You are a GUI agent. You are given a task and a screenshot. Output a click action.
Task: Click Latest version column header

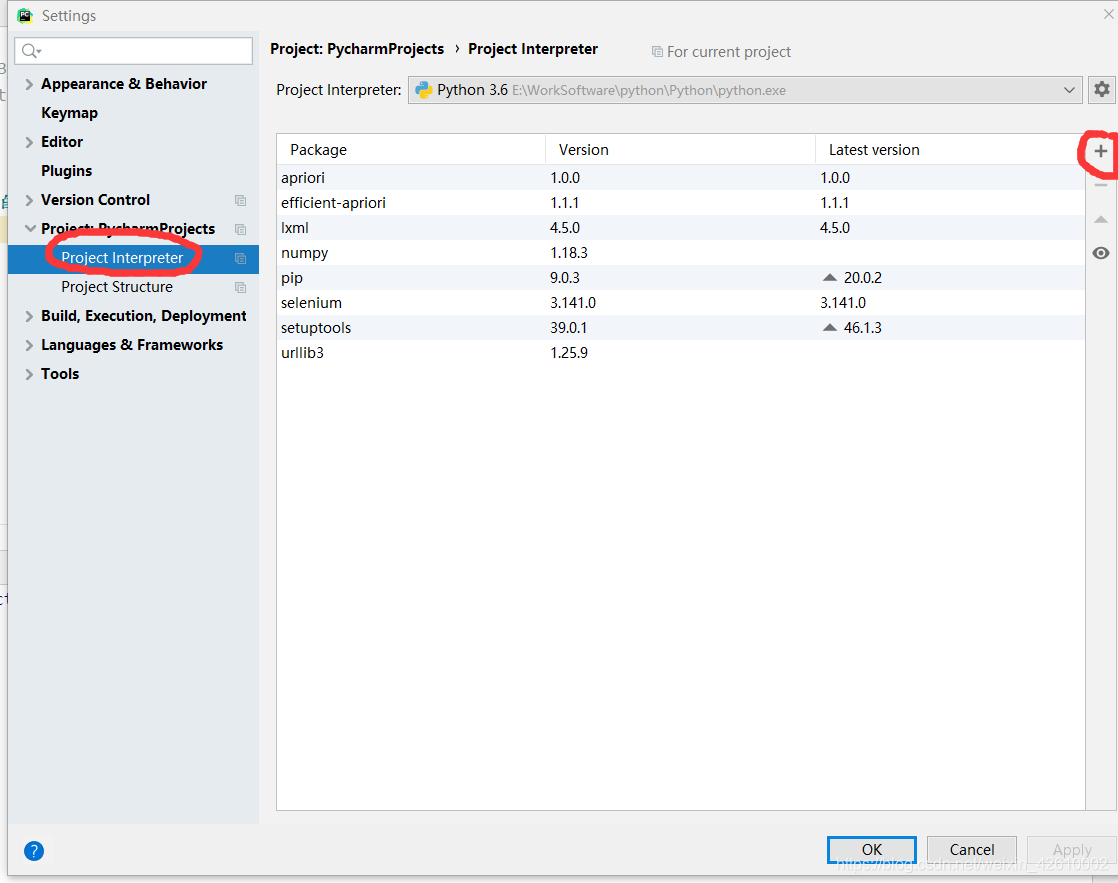pyautogui.click(x=950, y=150)
